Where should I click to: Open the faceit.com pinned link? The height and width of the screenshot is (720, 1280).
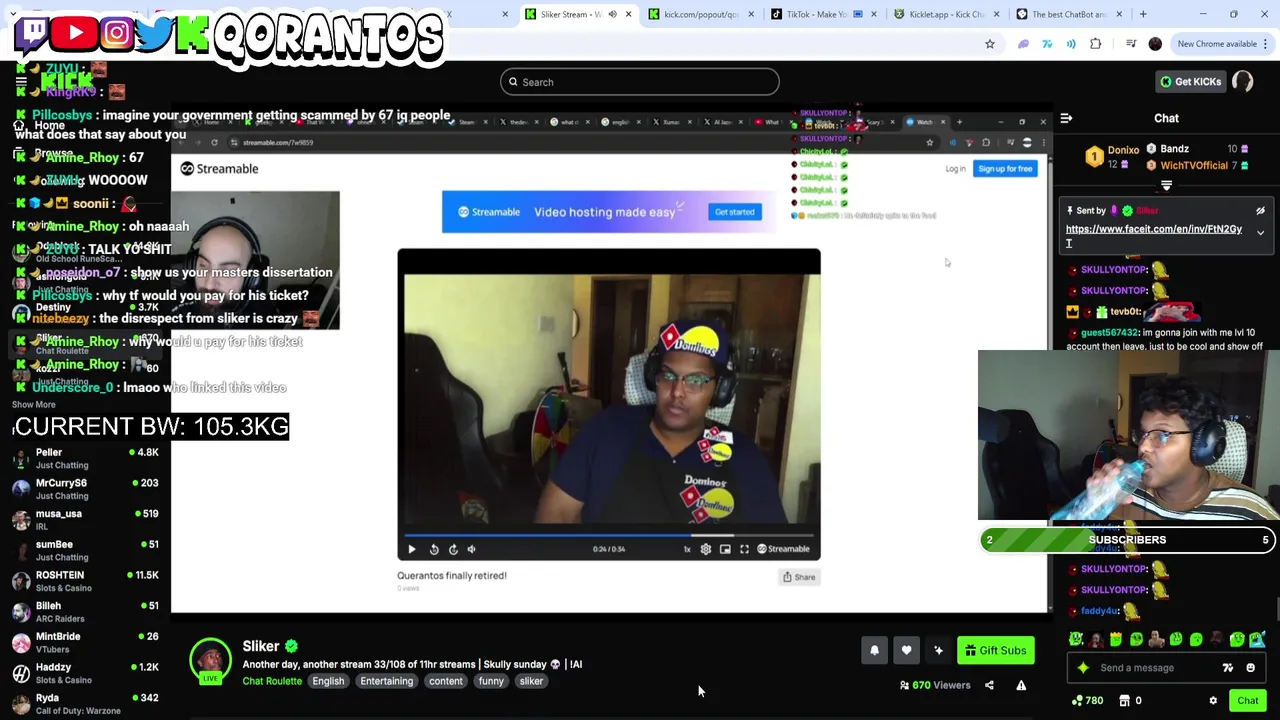[x=1154, y=235]
